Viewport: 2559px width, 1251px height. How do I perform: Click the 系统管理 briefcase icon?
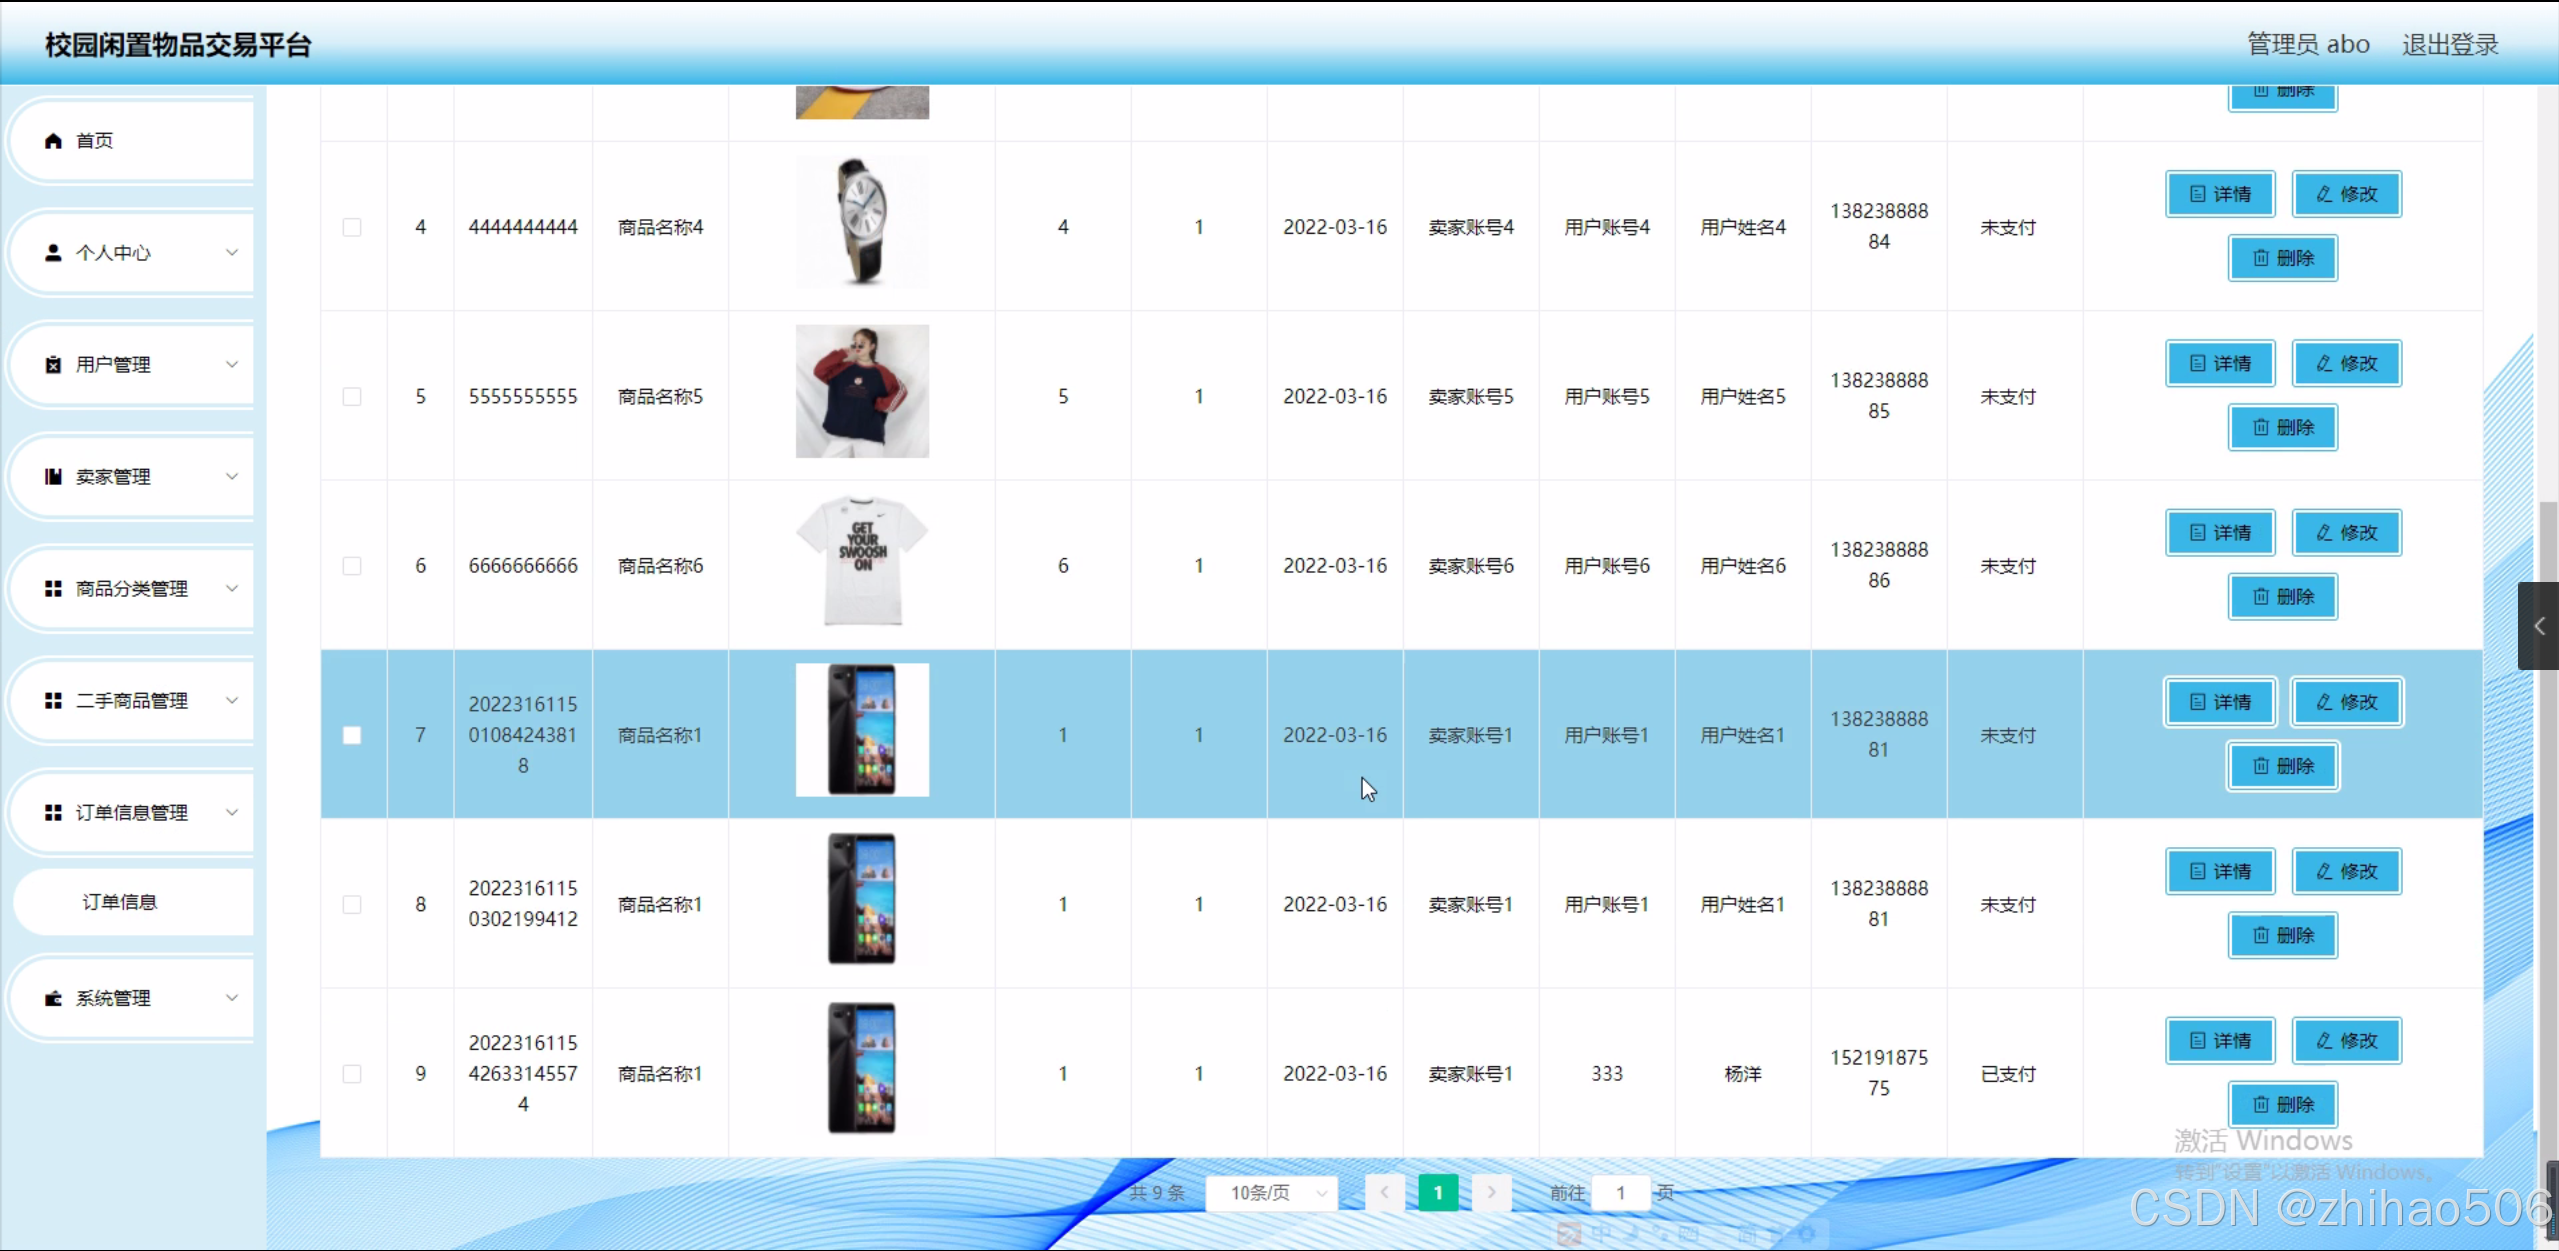(x=53, y=998)
